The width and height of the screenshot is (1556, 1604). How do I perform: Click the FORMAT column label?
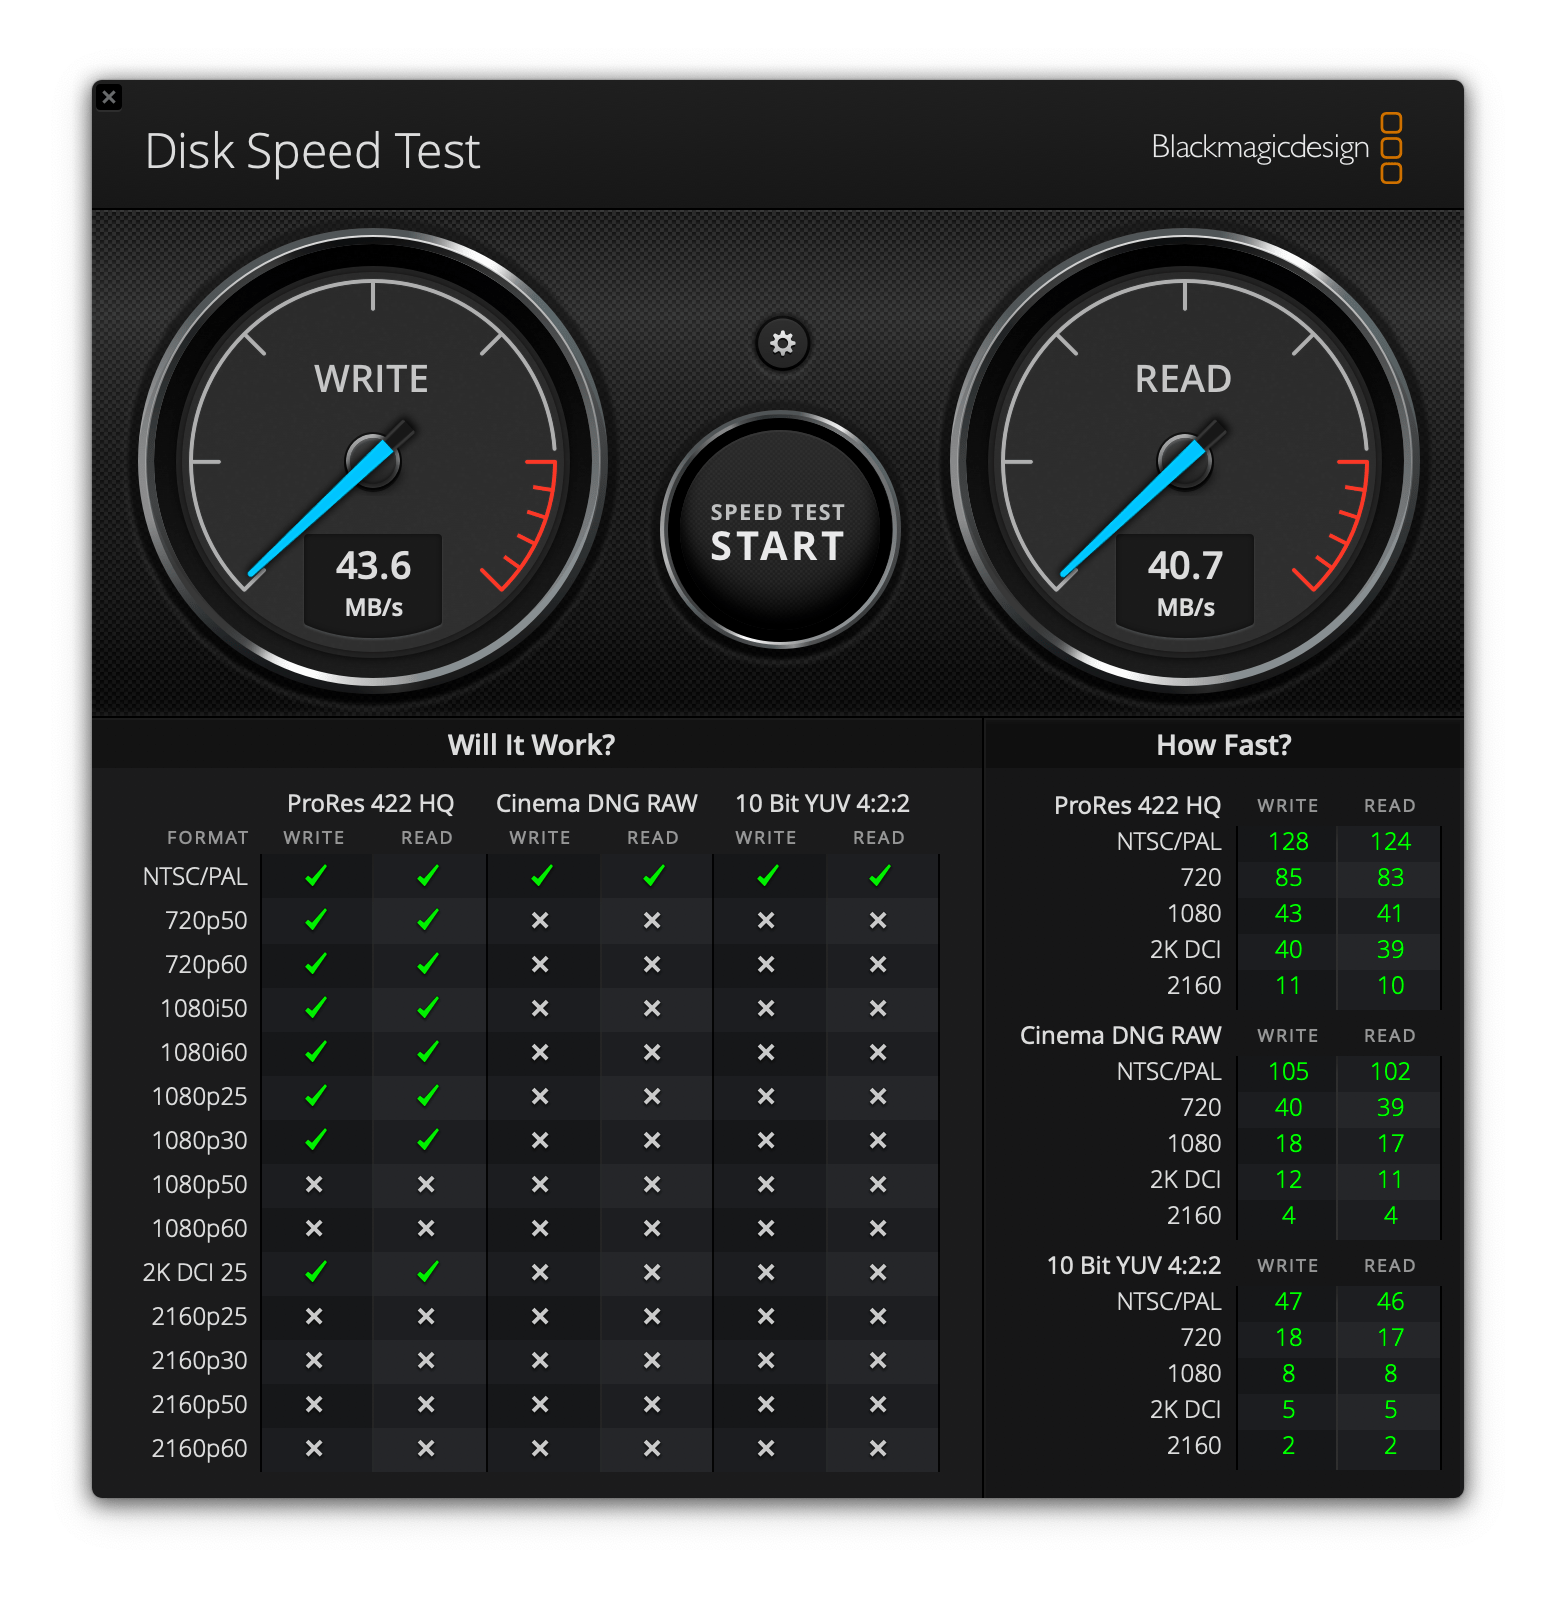tap(207, 838)
